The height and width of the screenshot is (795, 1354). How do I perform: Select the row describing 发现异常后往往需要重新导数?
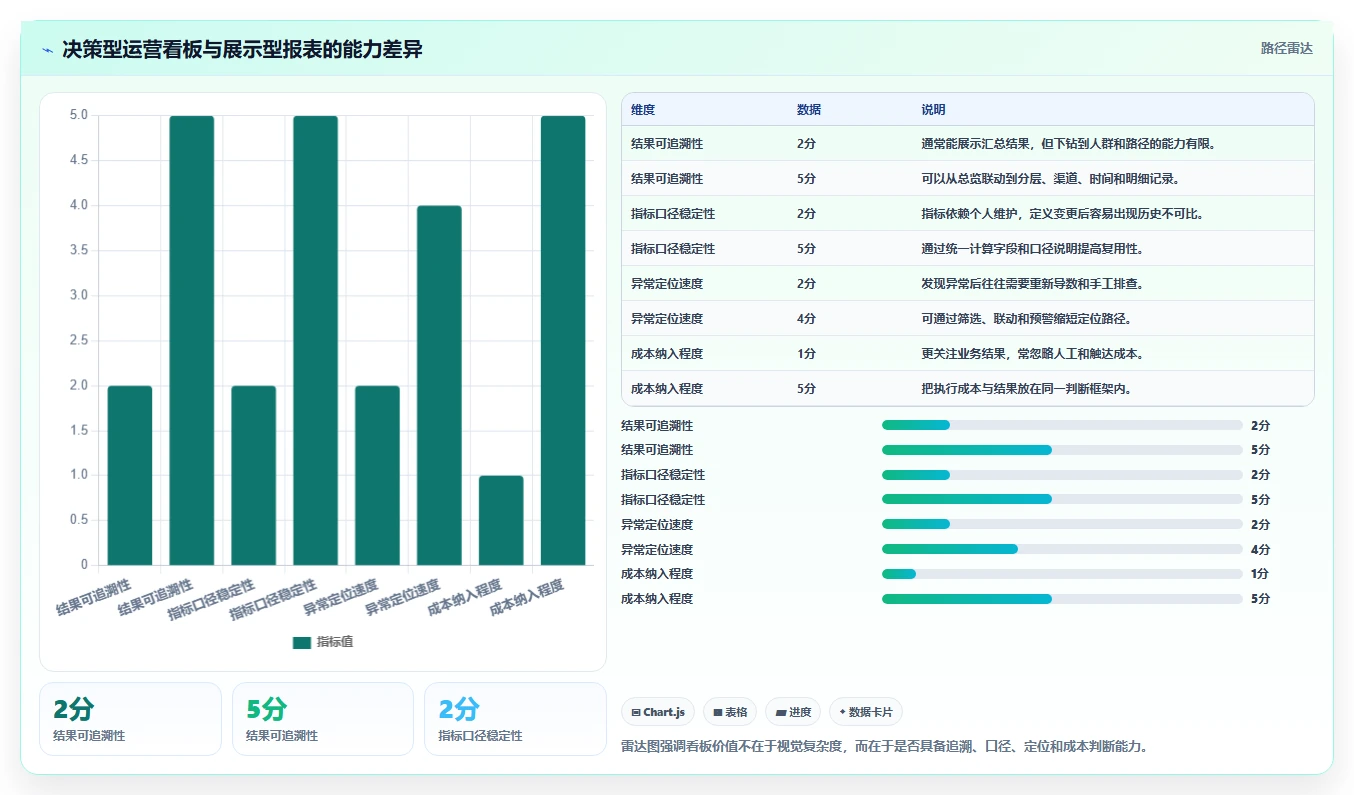click(968, 284)
